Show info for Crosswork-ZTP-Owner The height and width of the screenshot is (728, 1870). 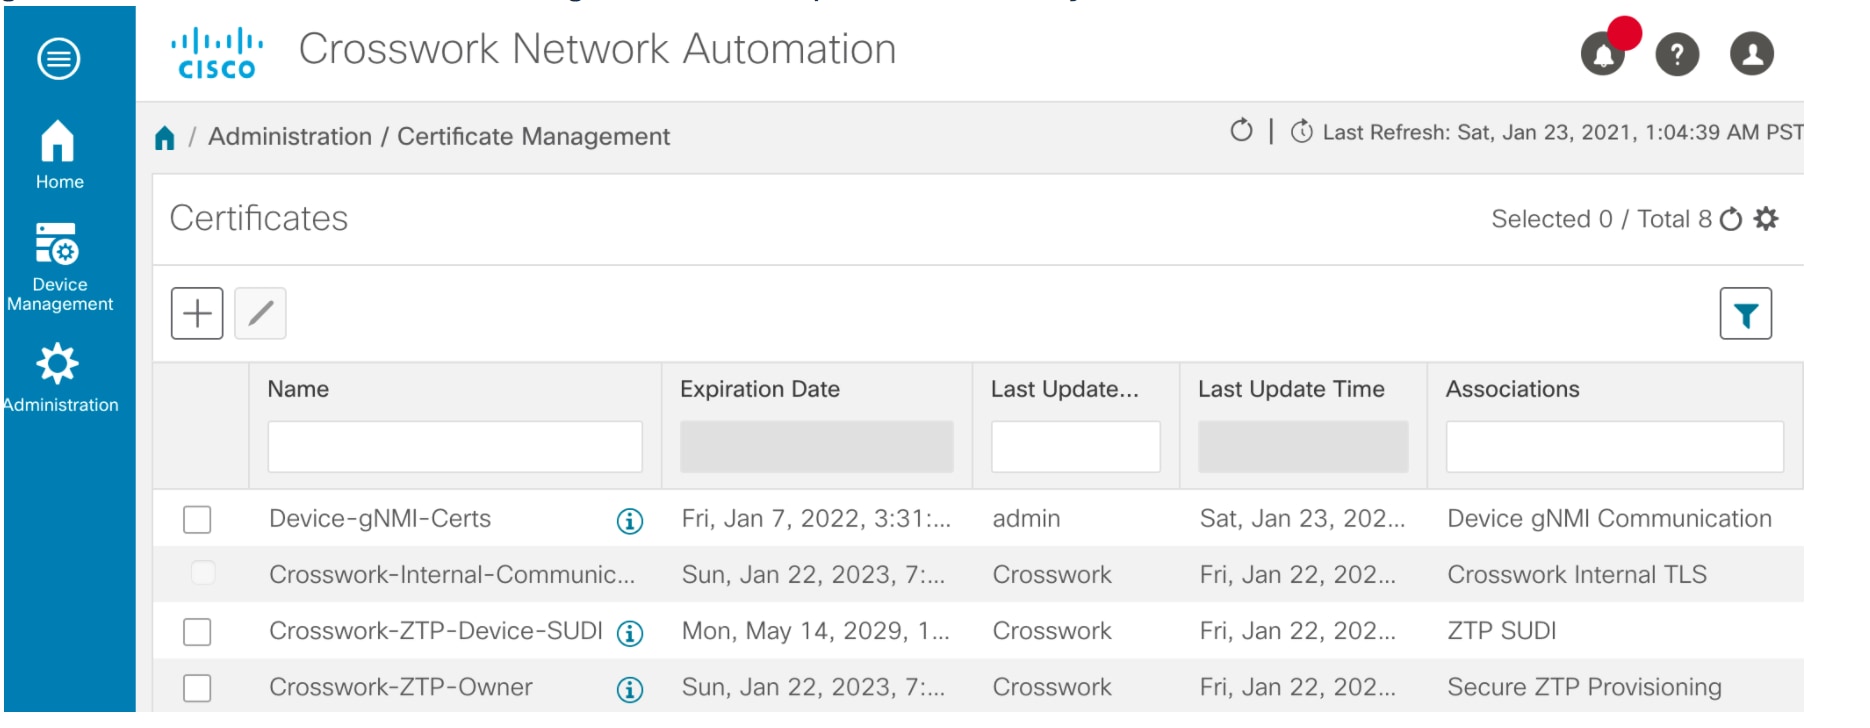[630, 690]
